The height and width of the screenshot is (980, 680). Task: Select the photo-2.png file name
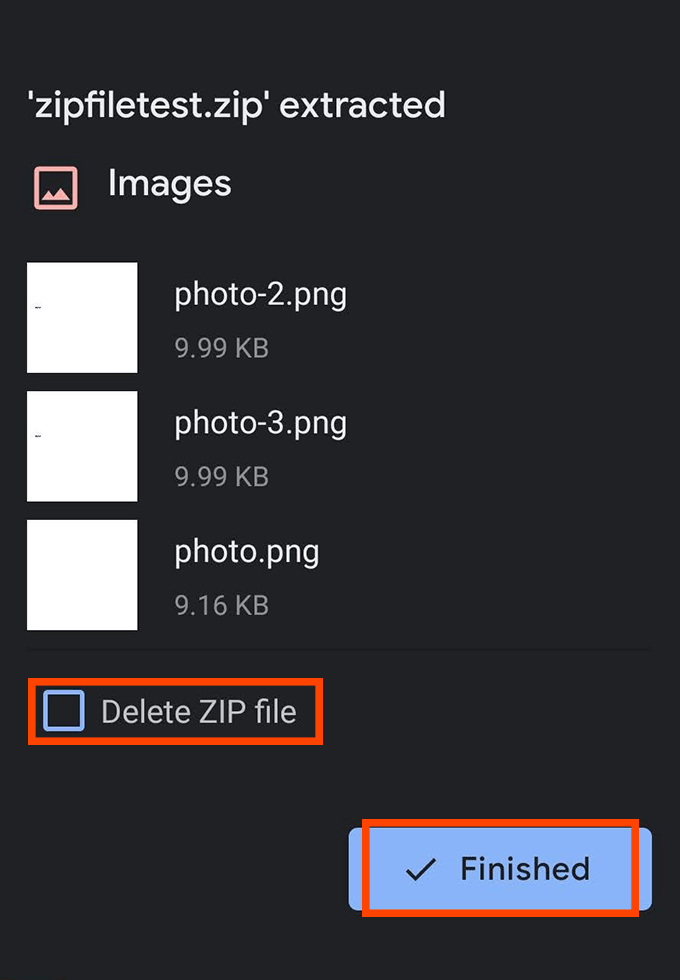(261, 294)
